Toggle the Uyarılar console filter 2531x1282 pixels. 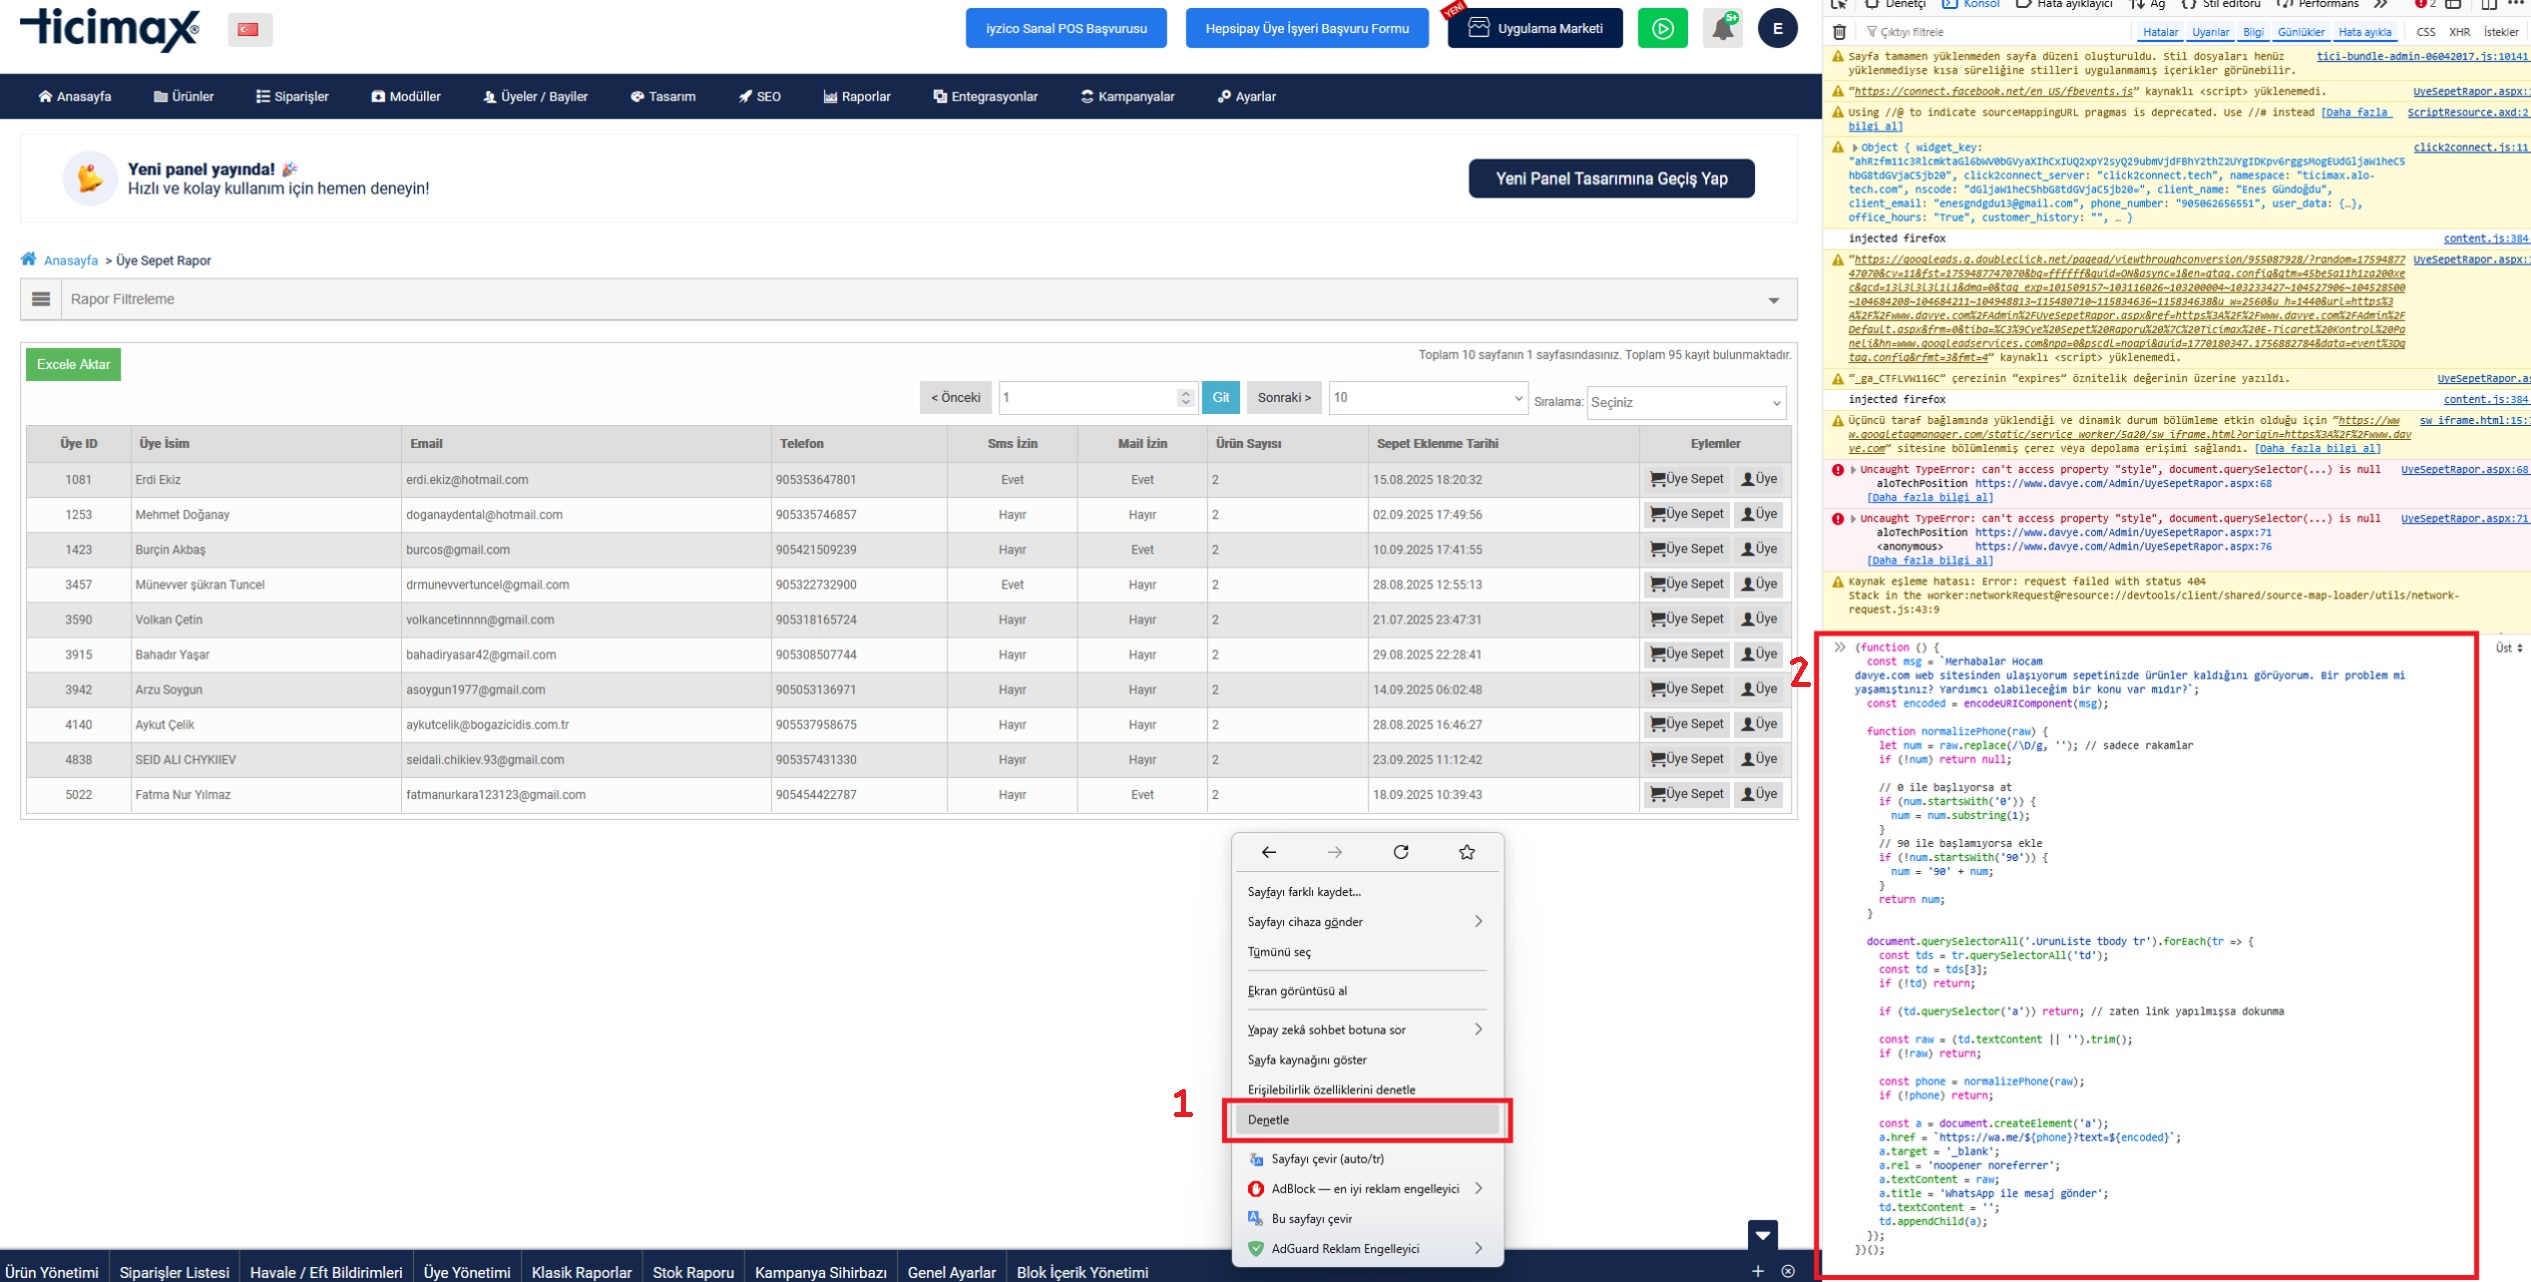pyautogui.click(x=2210, y=32)
